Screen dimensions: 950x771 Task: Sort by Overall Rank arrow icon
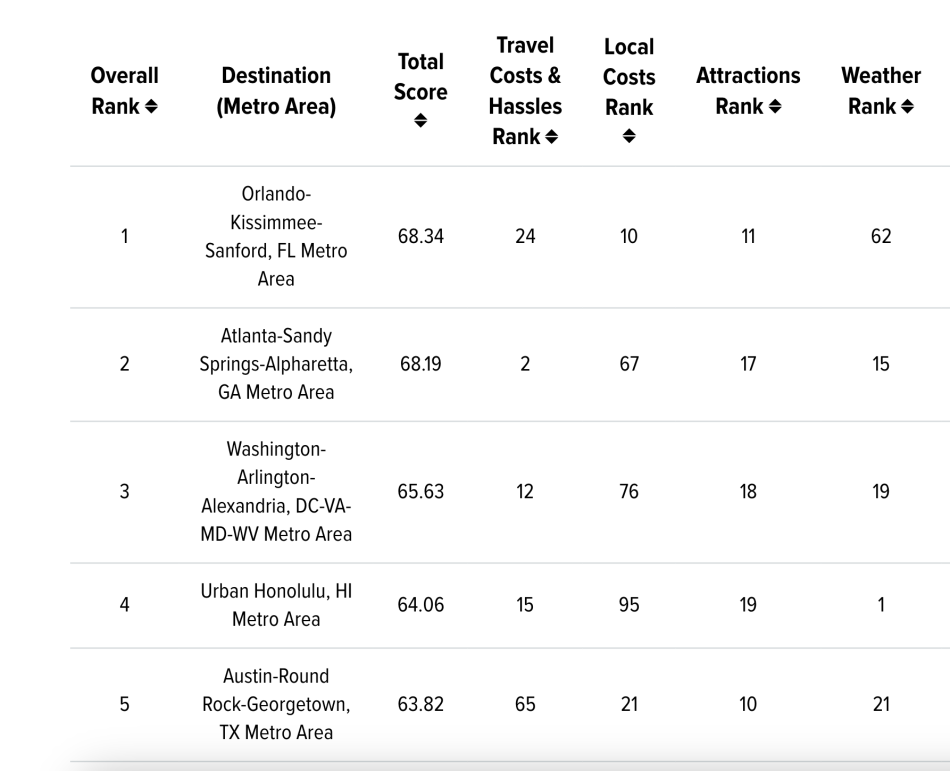click(151, 107)
